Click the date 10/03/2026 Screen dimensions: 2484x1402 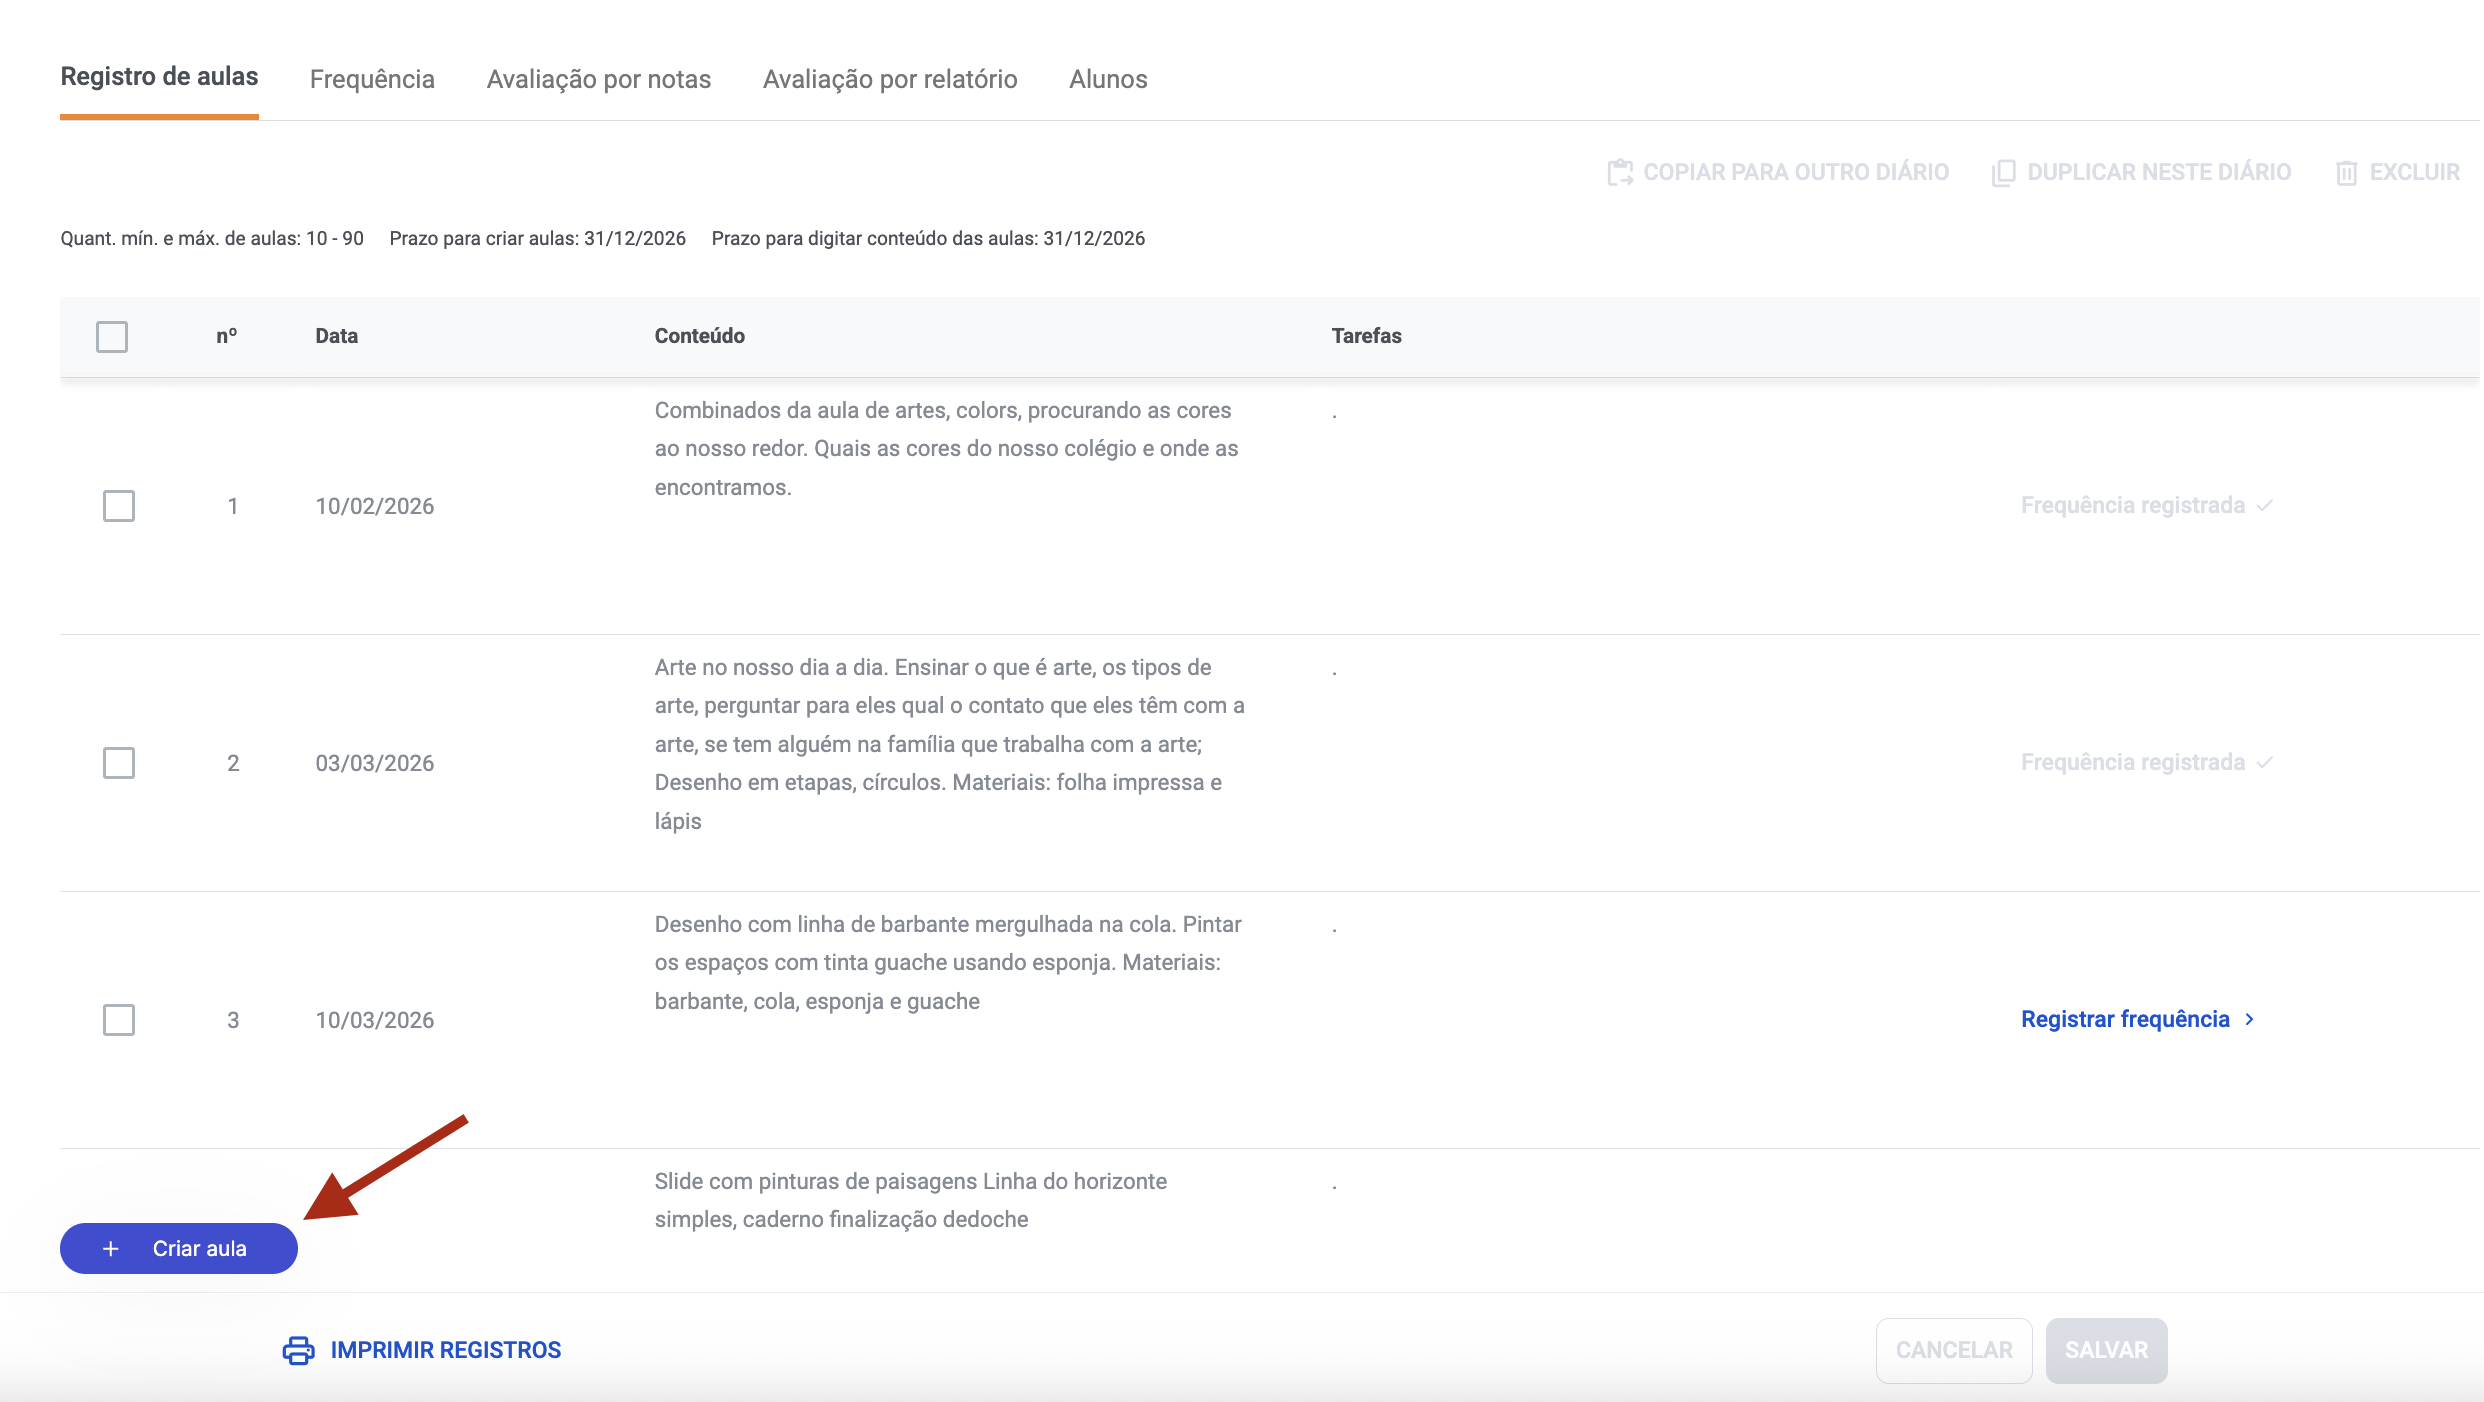click(x=375, y=1020)
